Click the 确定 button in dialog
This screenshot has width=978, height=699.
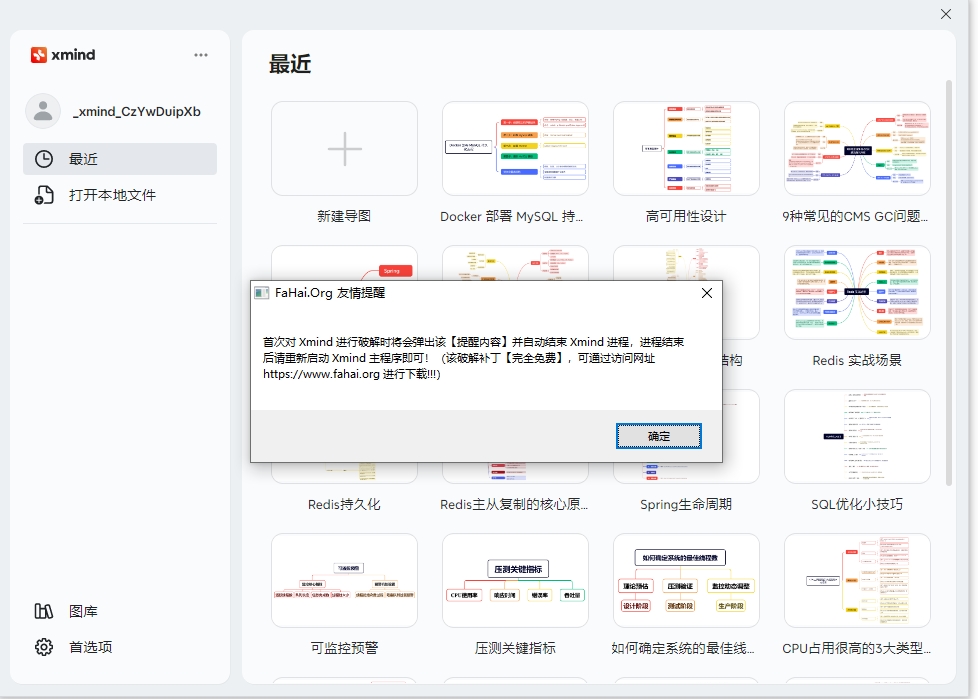click(659, 436)
